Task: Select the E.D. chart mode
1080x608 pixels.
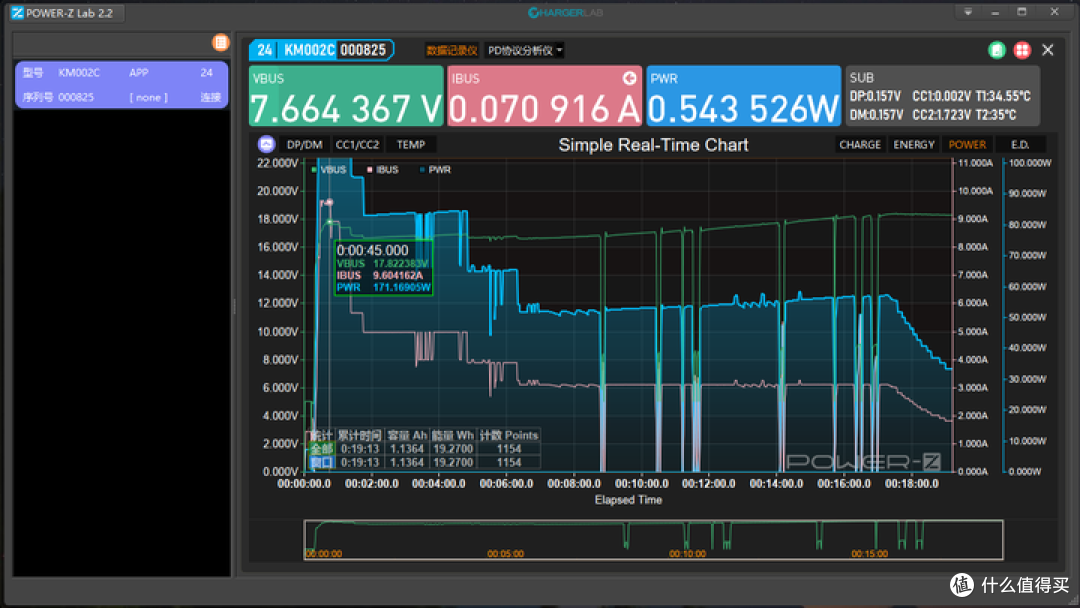Action: [x=1020, y=145]
